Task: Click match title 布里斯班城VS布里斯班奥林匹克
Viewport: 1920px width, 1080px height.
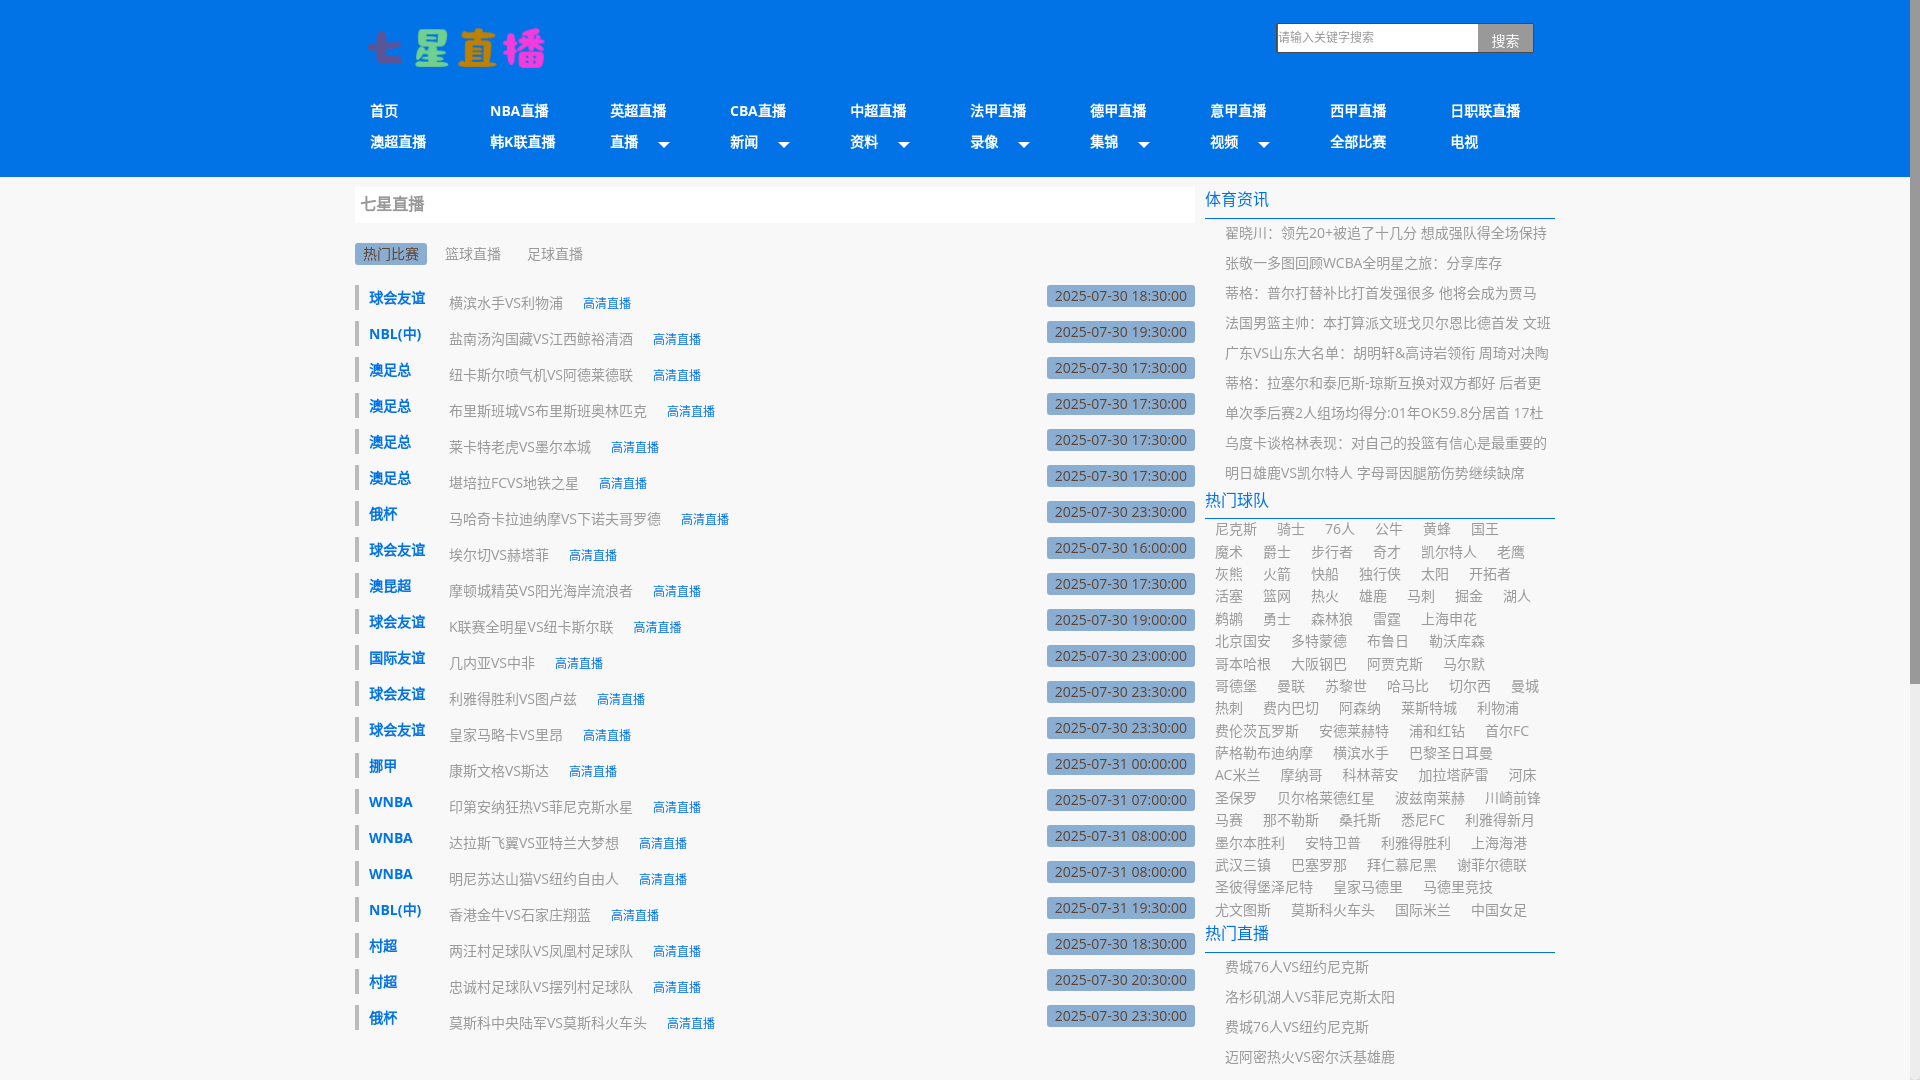Action: pyautogui.click(x=548, y=411)
